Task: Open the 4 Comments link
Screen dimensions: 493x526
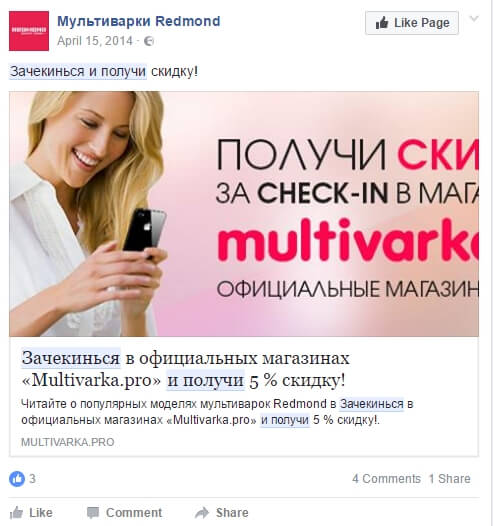Action: point(386,478)
